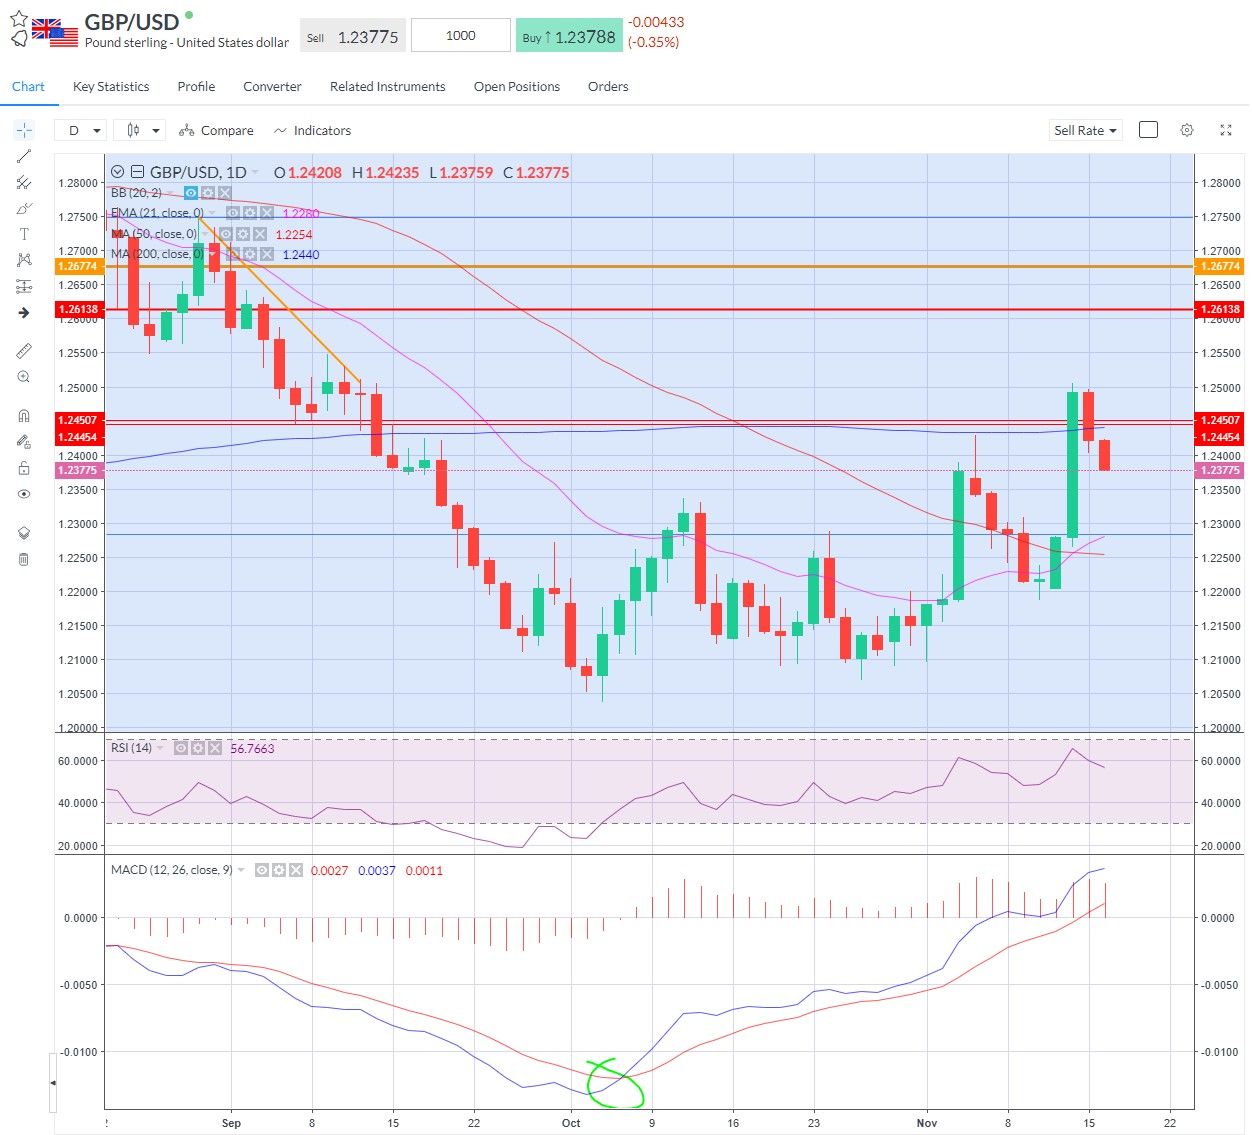Pick the ruler measure tool
Screen dimensions: 1252x1135
pos(24,351)
